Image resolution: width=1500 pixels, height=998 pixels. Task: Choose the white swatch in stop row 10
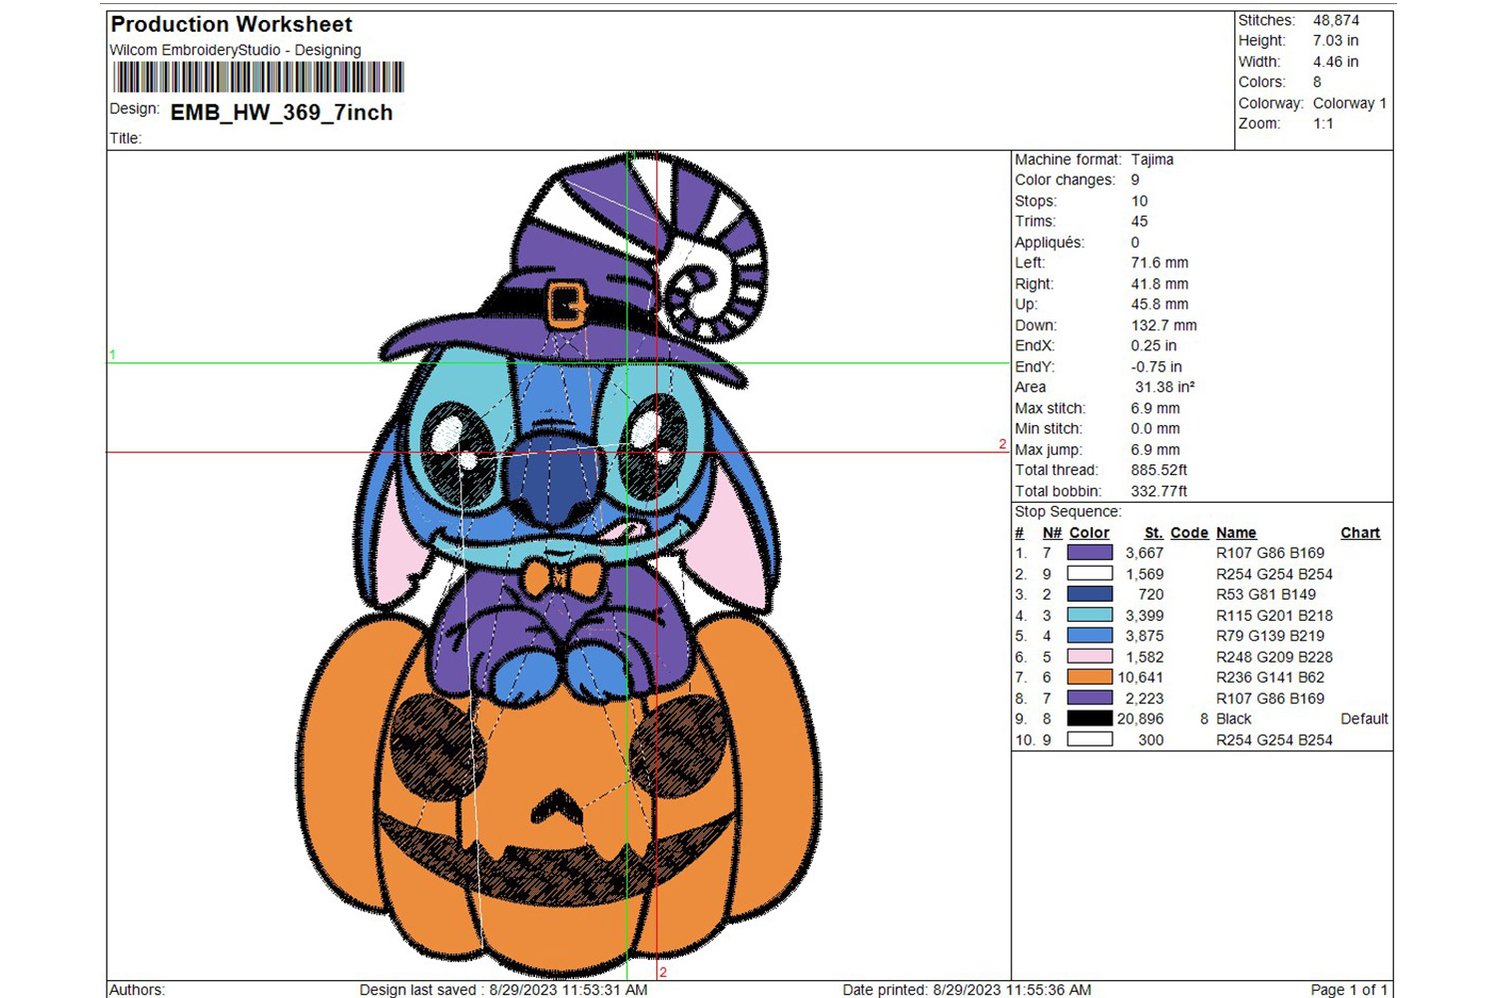(1090, 740)
